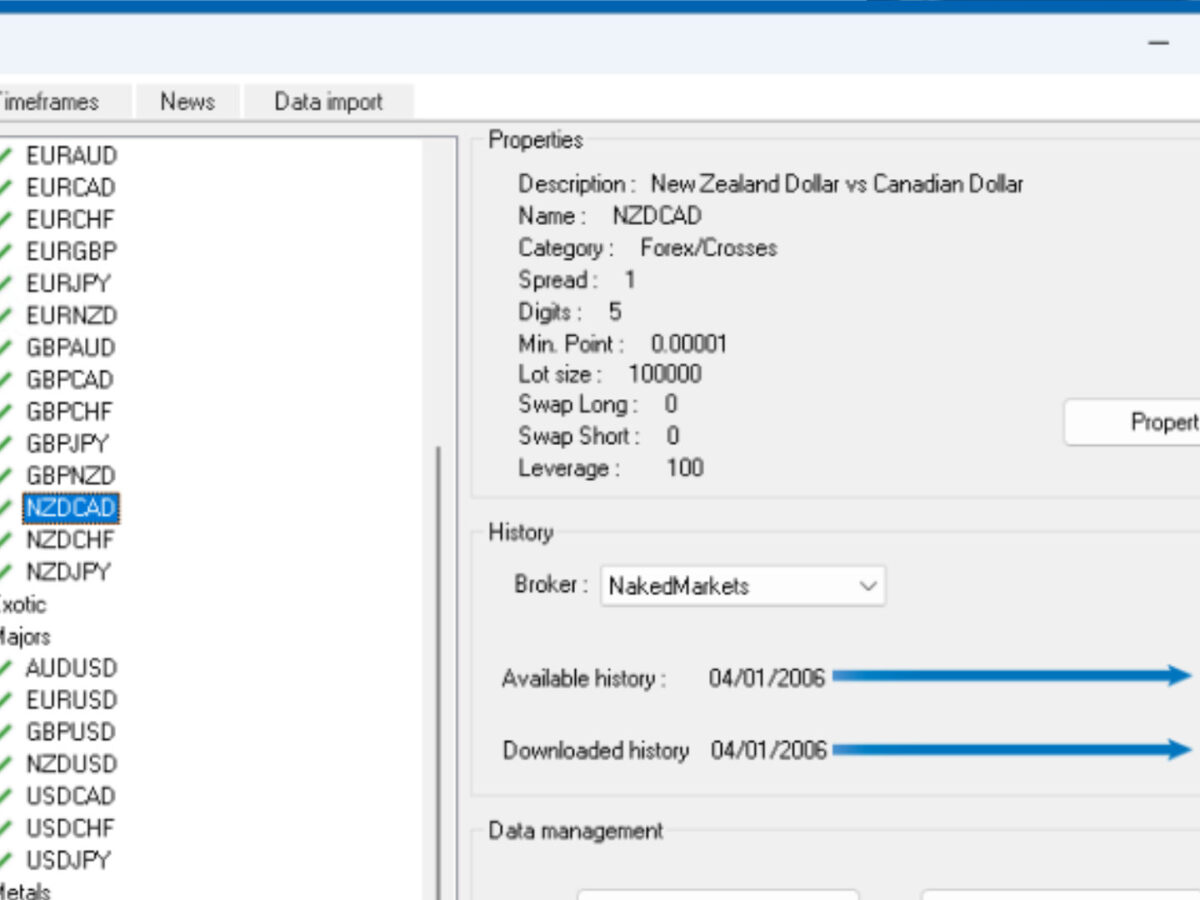1200x900 pixels.
Task: Toggle the enabled check for EURCHF
Action: (x=8, y=220)
